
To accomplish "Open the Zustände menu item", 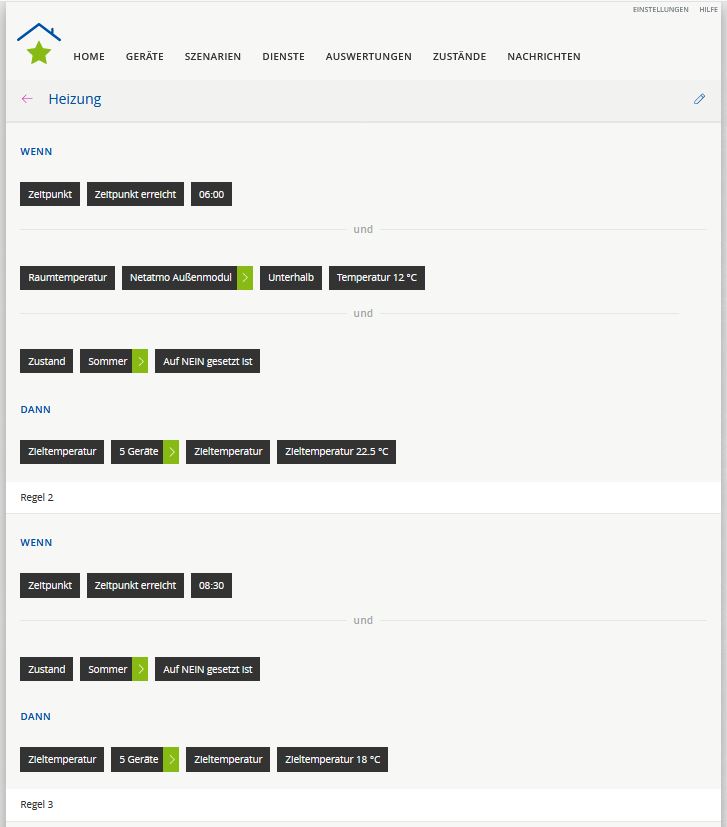I will (459, 57).
